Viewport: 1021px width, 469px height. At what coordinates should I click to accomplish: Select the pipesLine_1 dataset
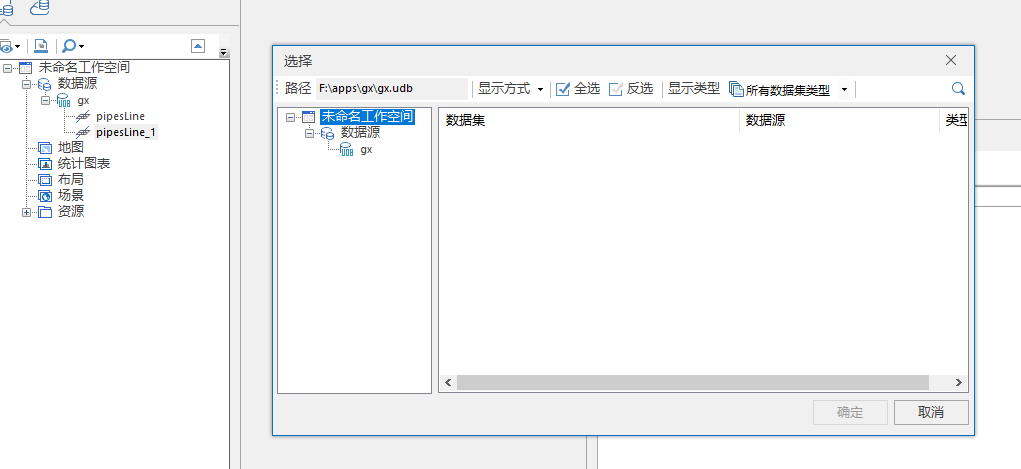[x=126, y=132]
